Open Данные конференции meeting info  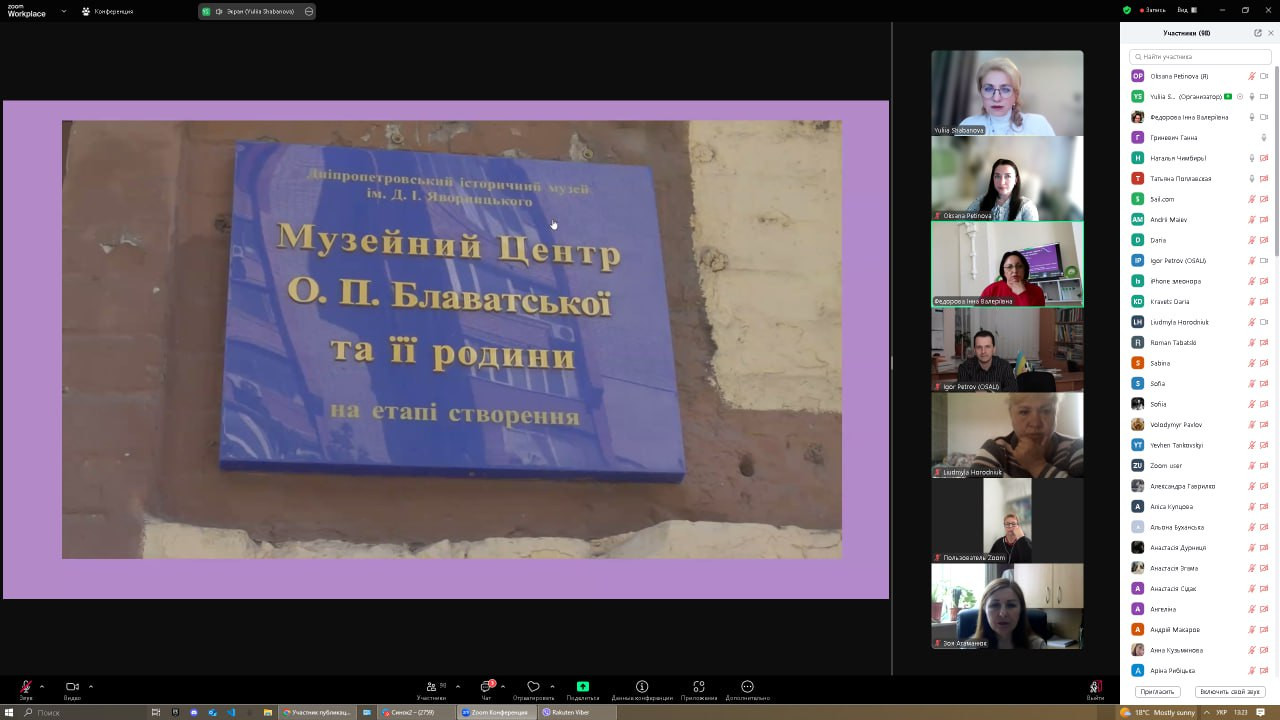coord(642,690)
